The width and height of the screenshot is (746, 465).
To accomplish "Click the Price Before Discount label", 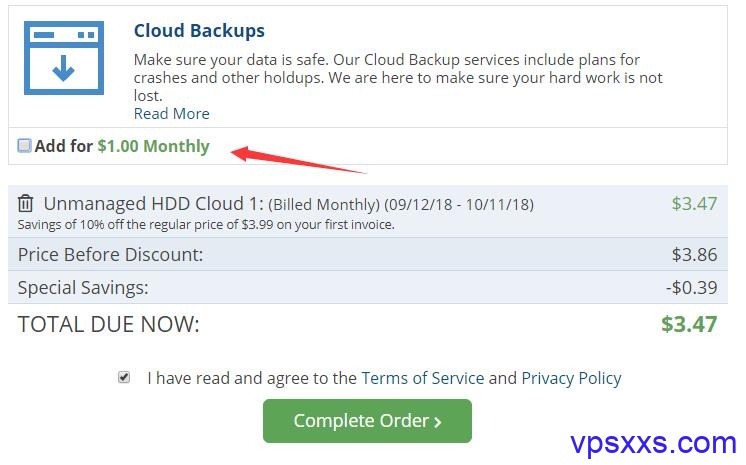I will coord(110,255).
